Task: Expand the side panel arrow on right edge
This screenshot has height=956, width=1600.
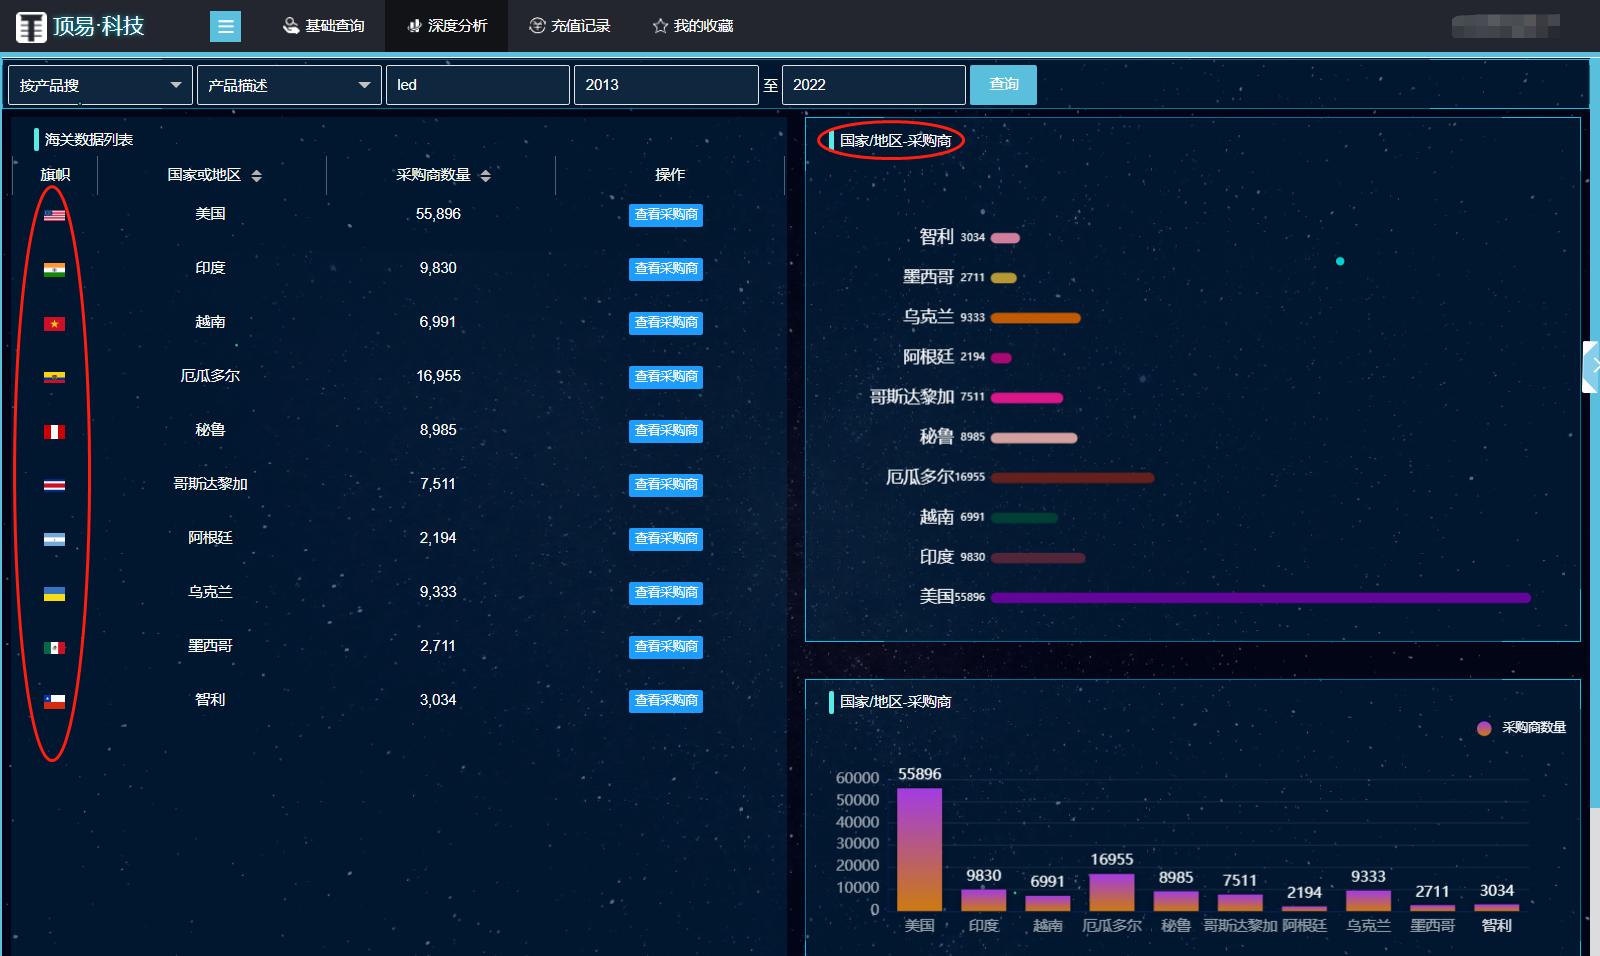Action: point(1592,366)
